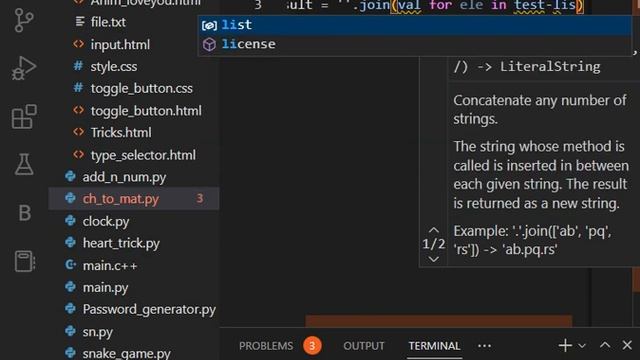Show more panel tabs via ellipsis
The width and height of the screenshot is (640, 360).
click(x=484, y=346)
